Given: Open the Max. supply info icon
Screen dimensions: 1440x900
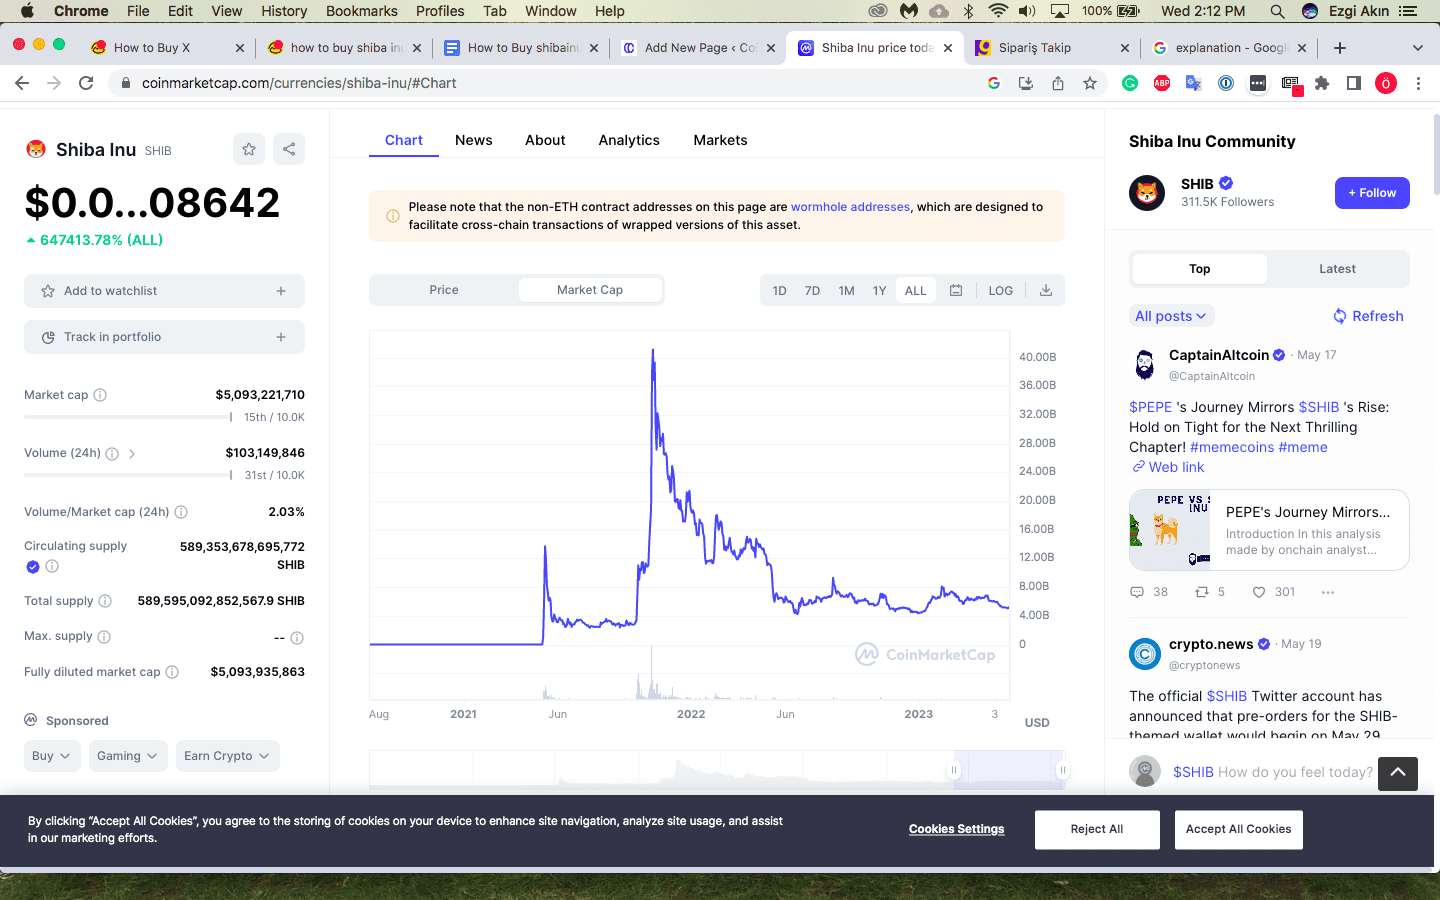Looking at the screenshot, I should [104, 637].
